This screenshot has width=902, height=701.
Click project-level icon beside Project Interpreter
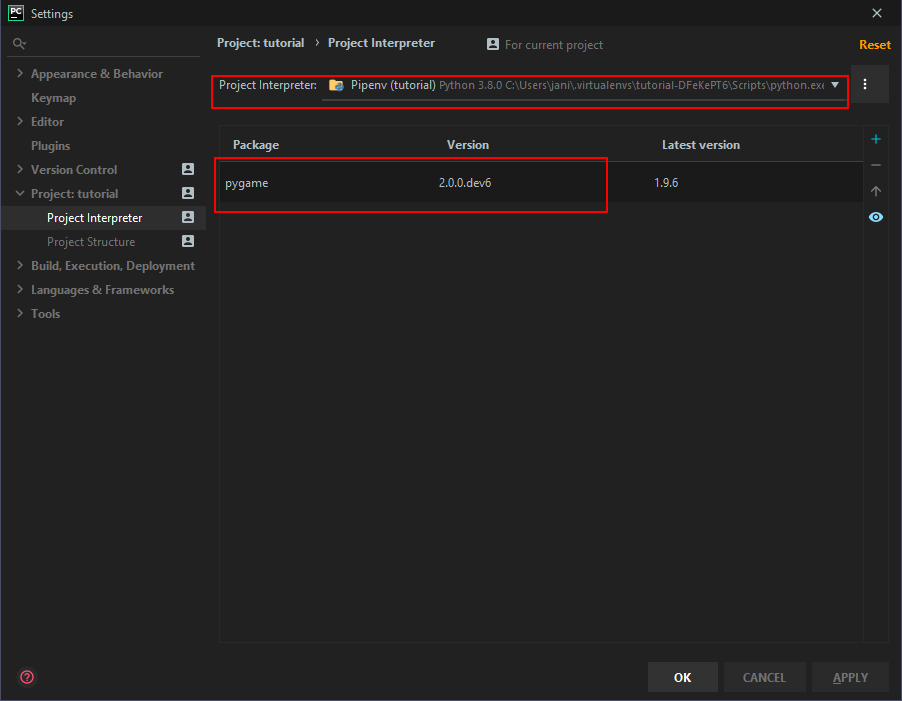point(188,217)
